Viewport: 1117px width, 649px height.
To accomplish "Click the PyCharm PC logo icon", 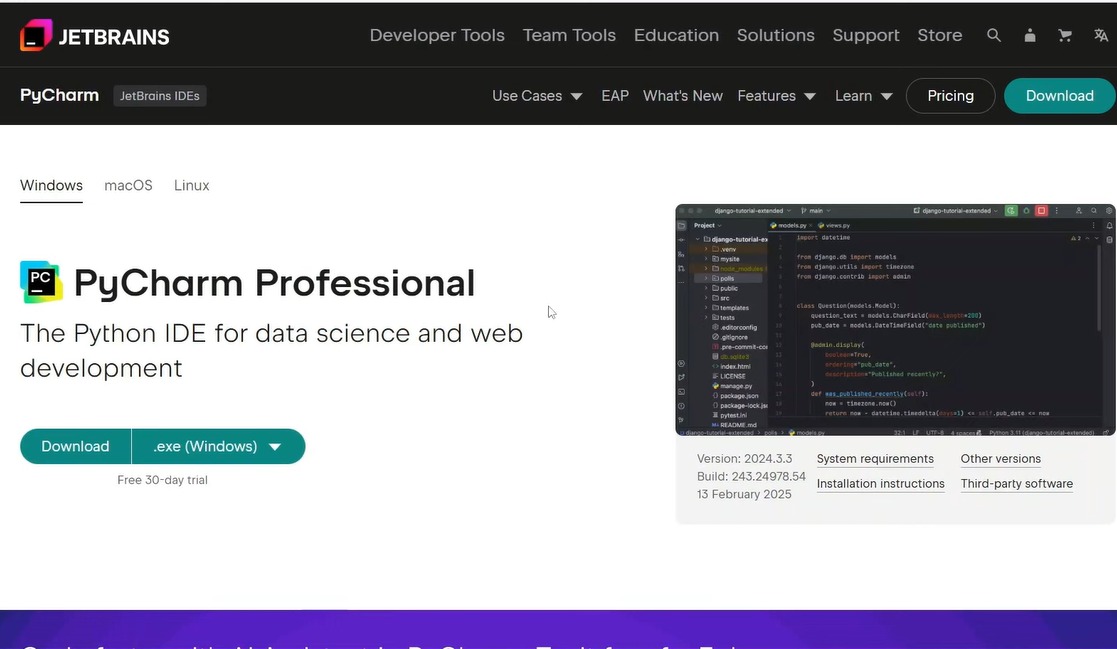I will pyautogui.click(x=41, y=282).
